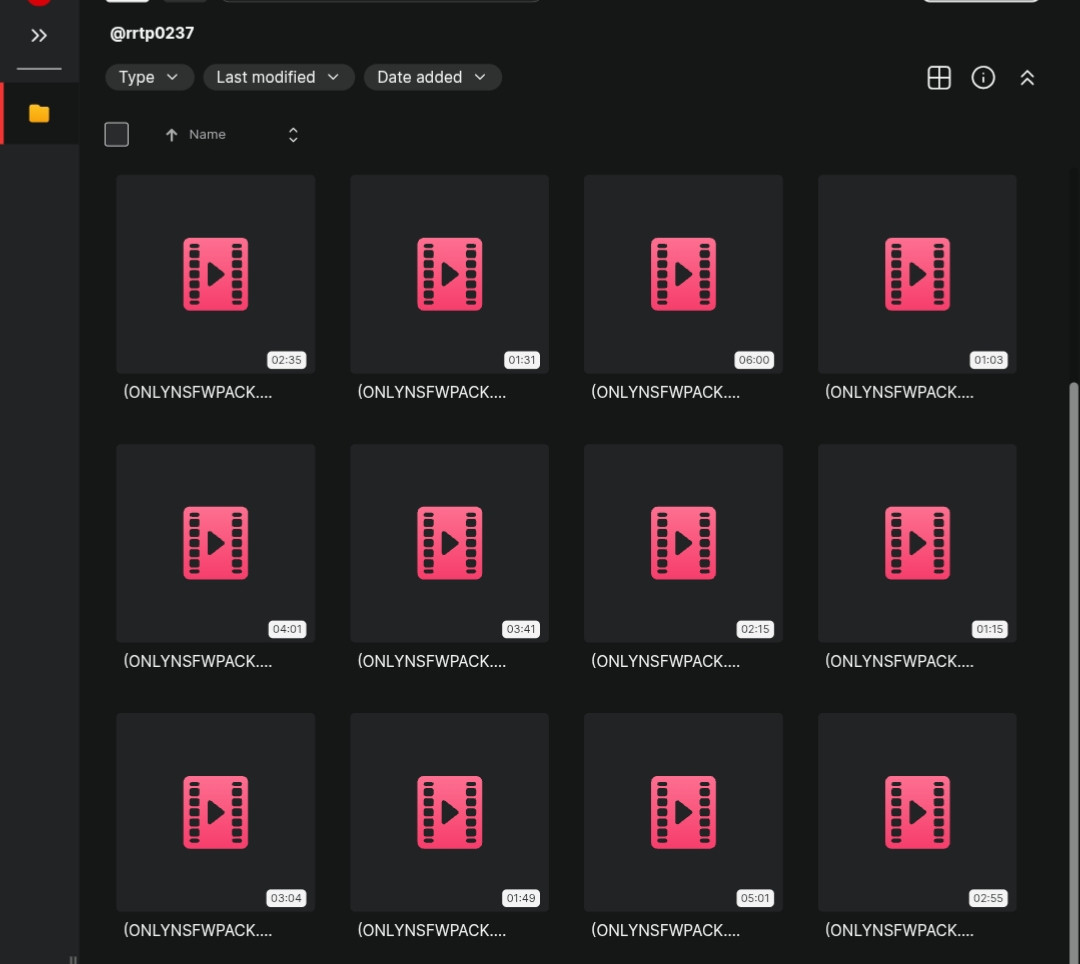Expand the sidebar with the double-arrow icon

(39, 36)
